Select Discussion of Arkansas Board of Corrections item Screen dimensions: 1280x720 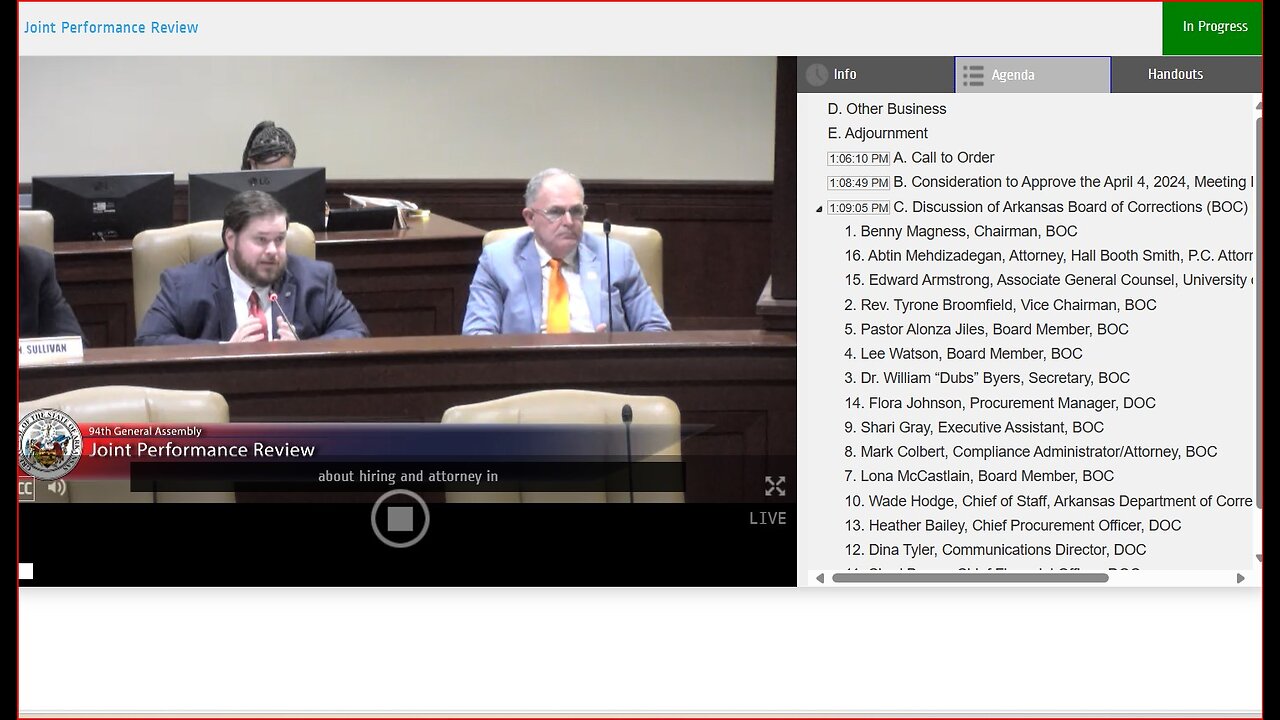[x=1071, y=207]
